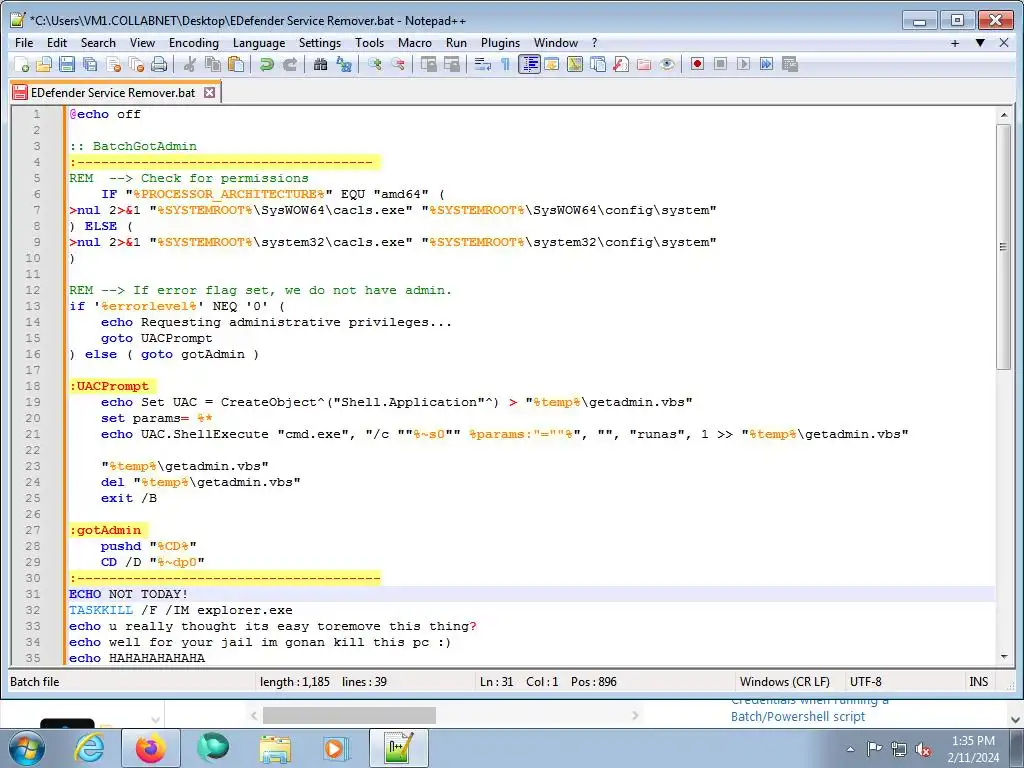Open the Window menu

(556, 42)
